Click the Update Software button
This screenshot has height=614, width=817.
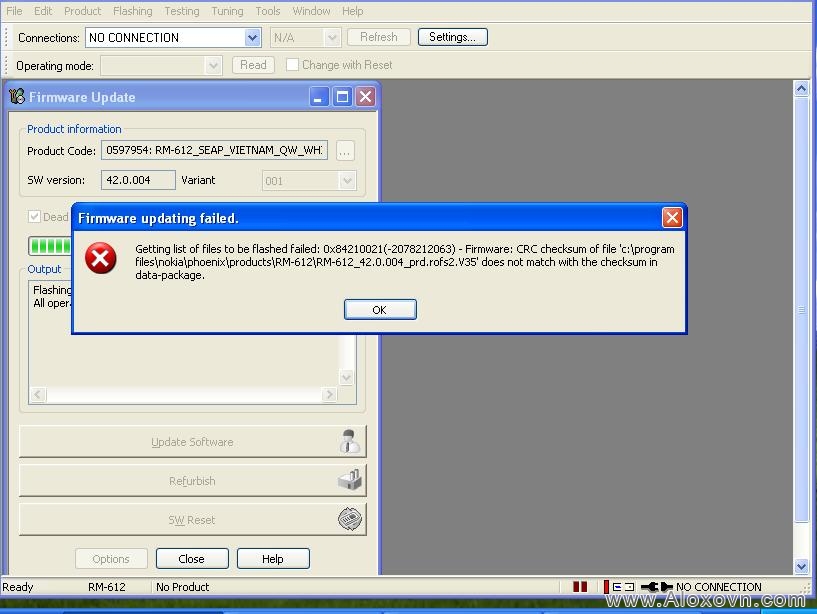pyautogui.click(x=192, y=441)
